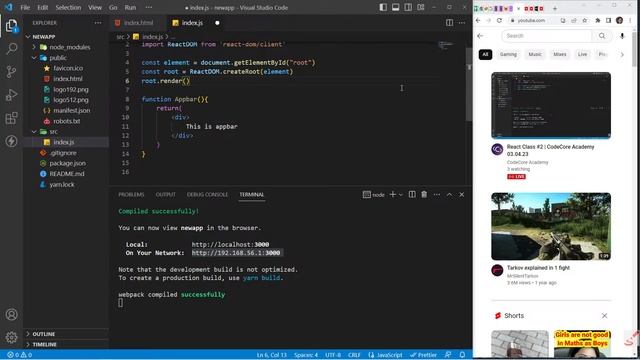The width and height of the screenshot is (640, 360).
Task: Open the new terminal launch profile dropdown
Action: [401, 195]
